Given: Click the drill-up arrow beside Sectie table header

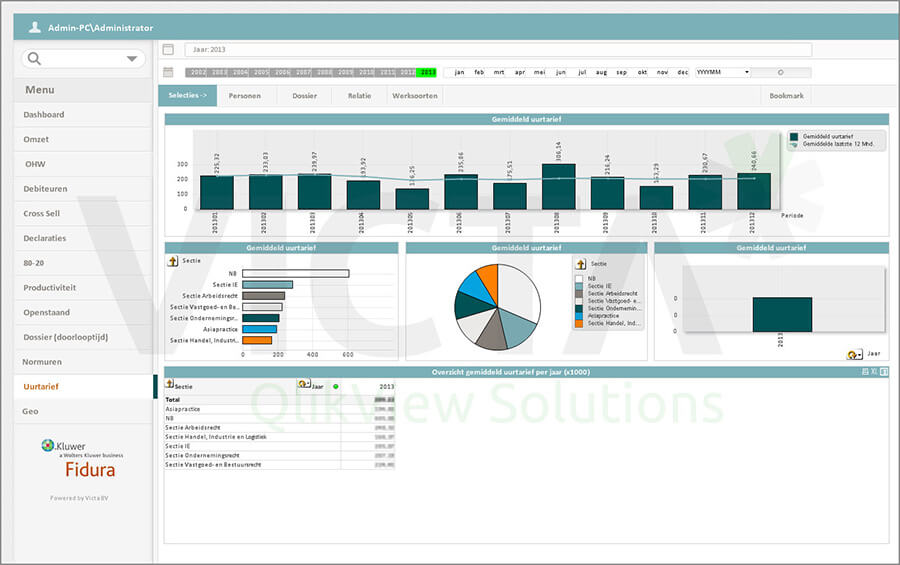Looking at the screenshot, I should tap(169, 383).
